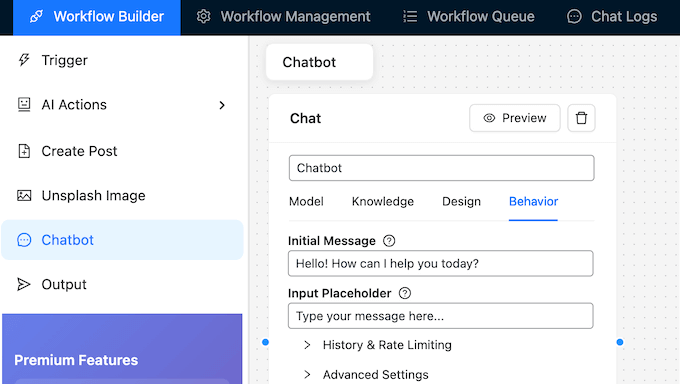The image size is (680, 384).
Task: Delete the Chat node with trash icon
Action: pyautogui.click(x=581, y=118)
